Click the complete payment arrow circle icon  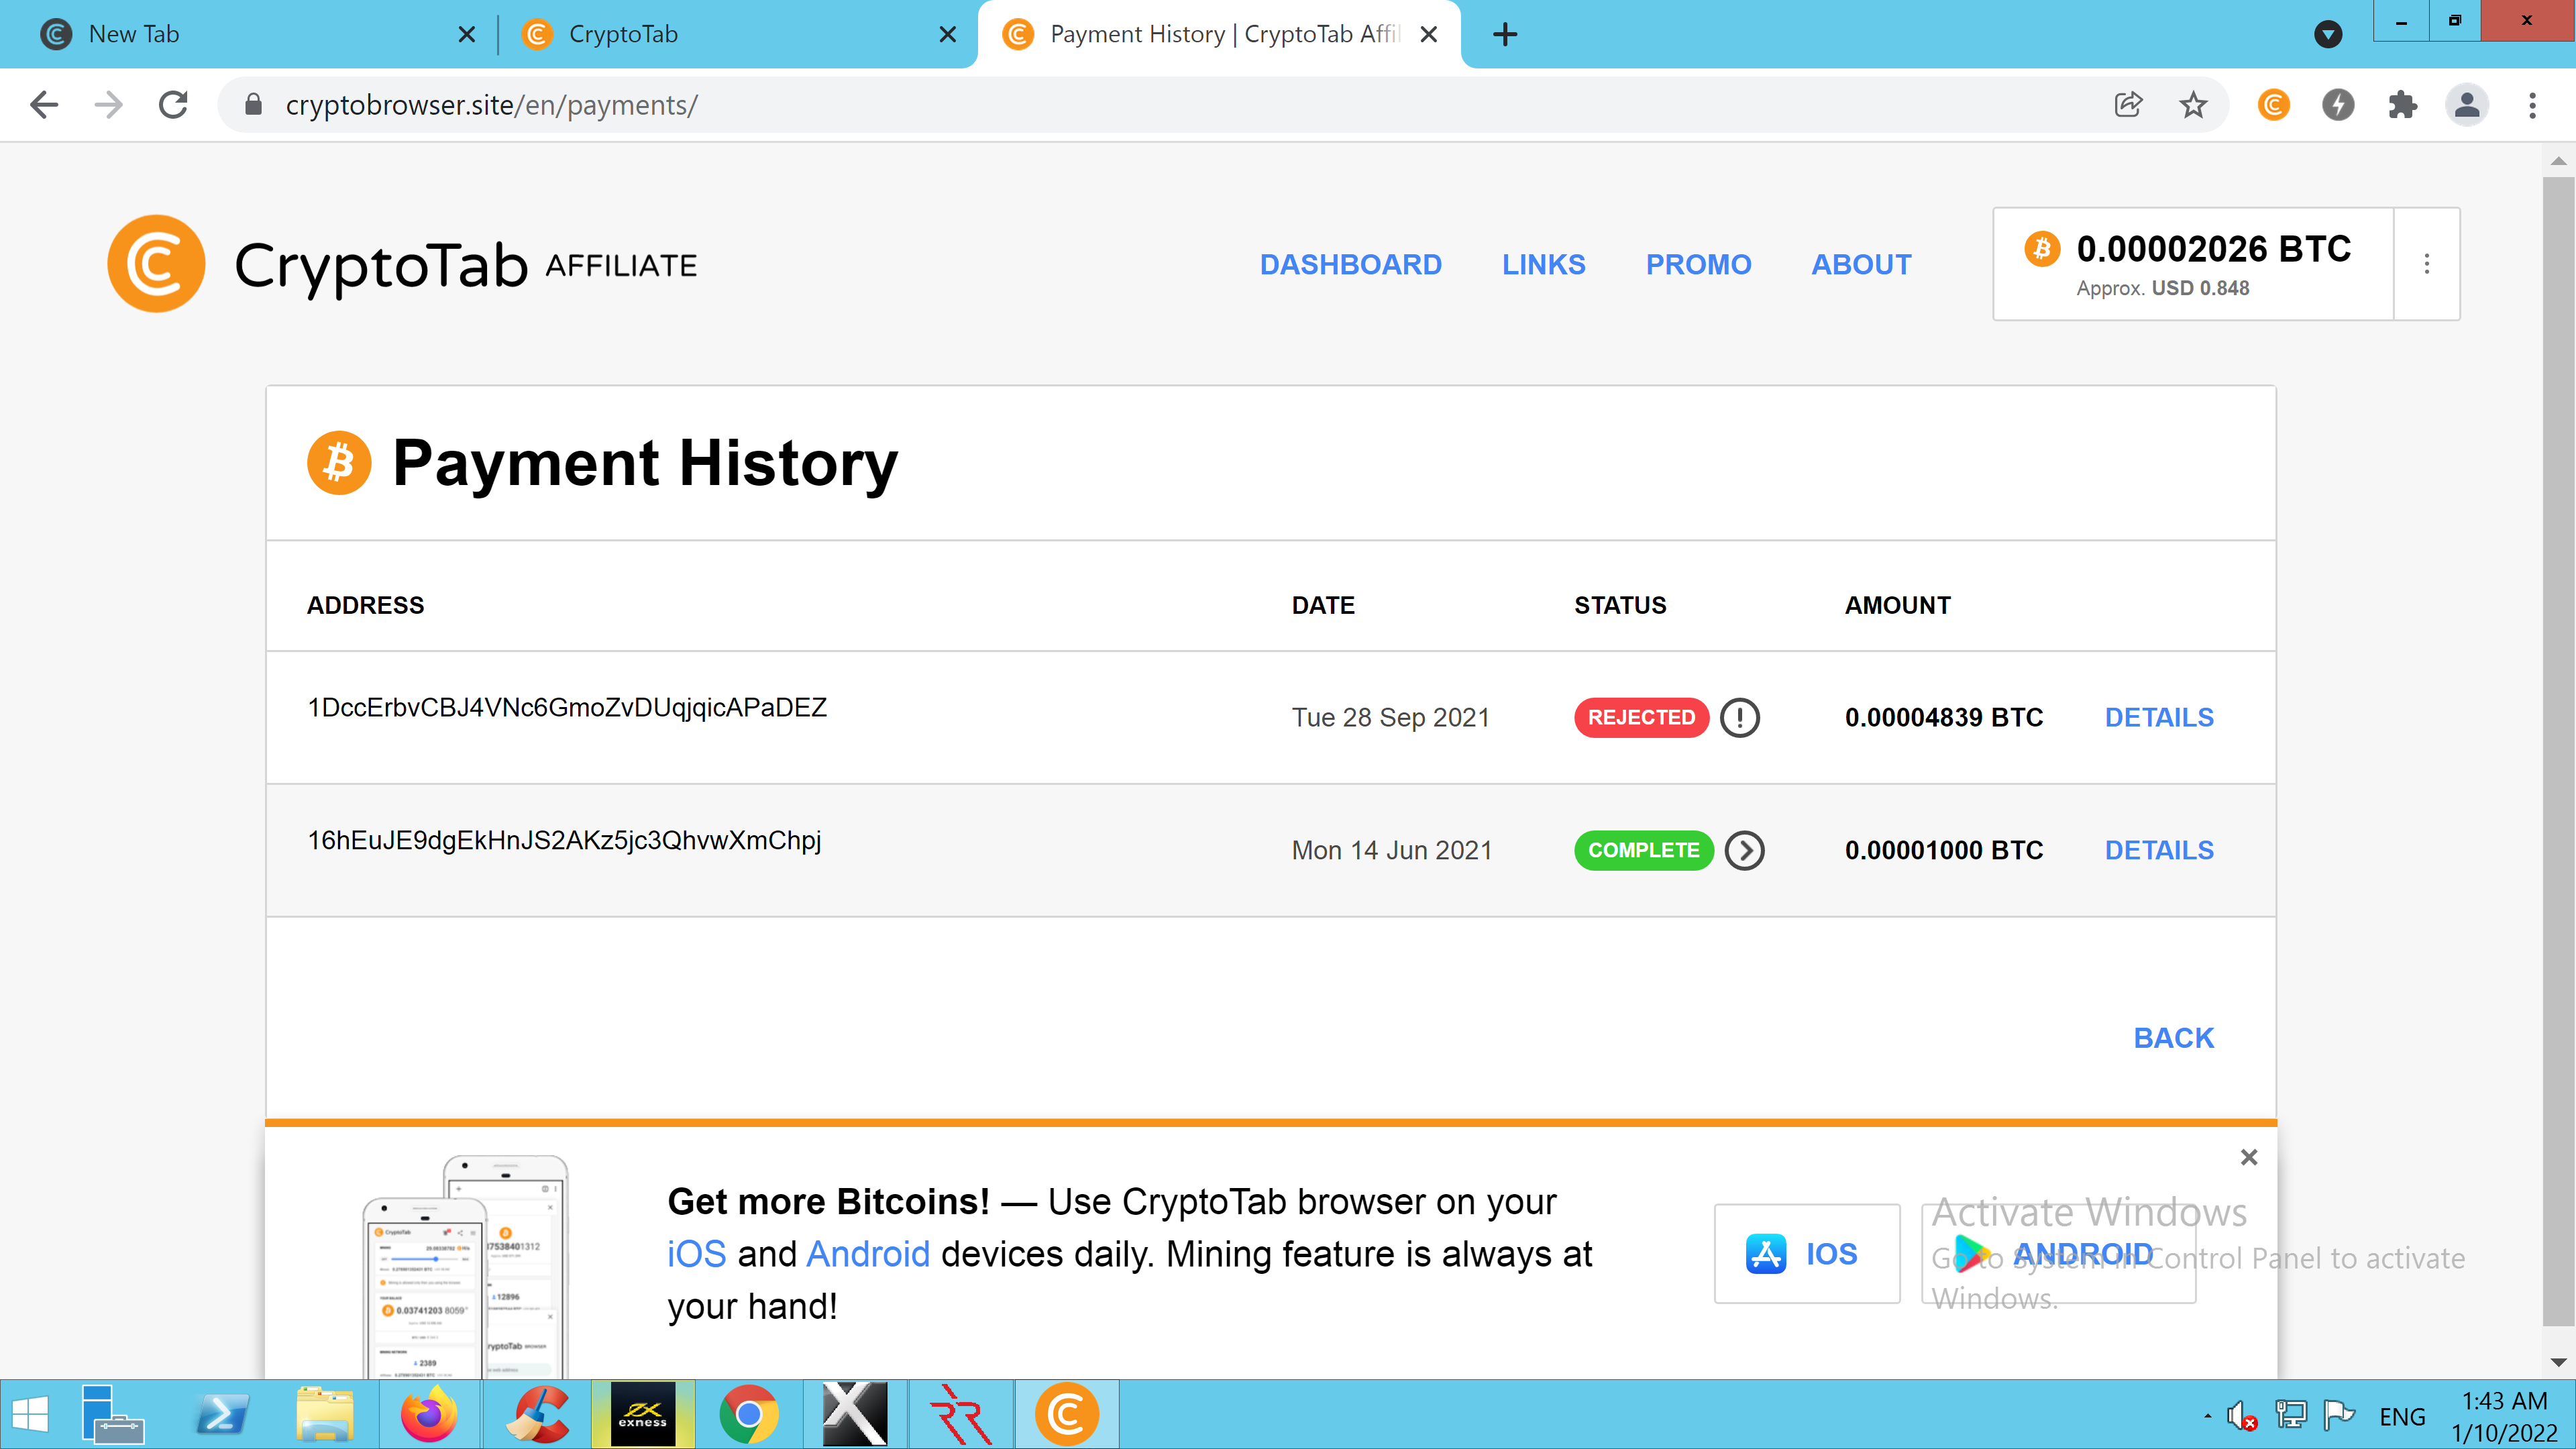(x=1744, y=851)
